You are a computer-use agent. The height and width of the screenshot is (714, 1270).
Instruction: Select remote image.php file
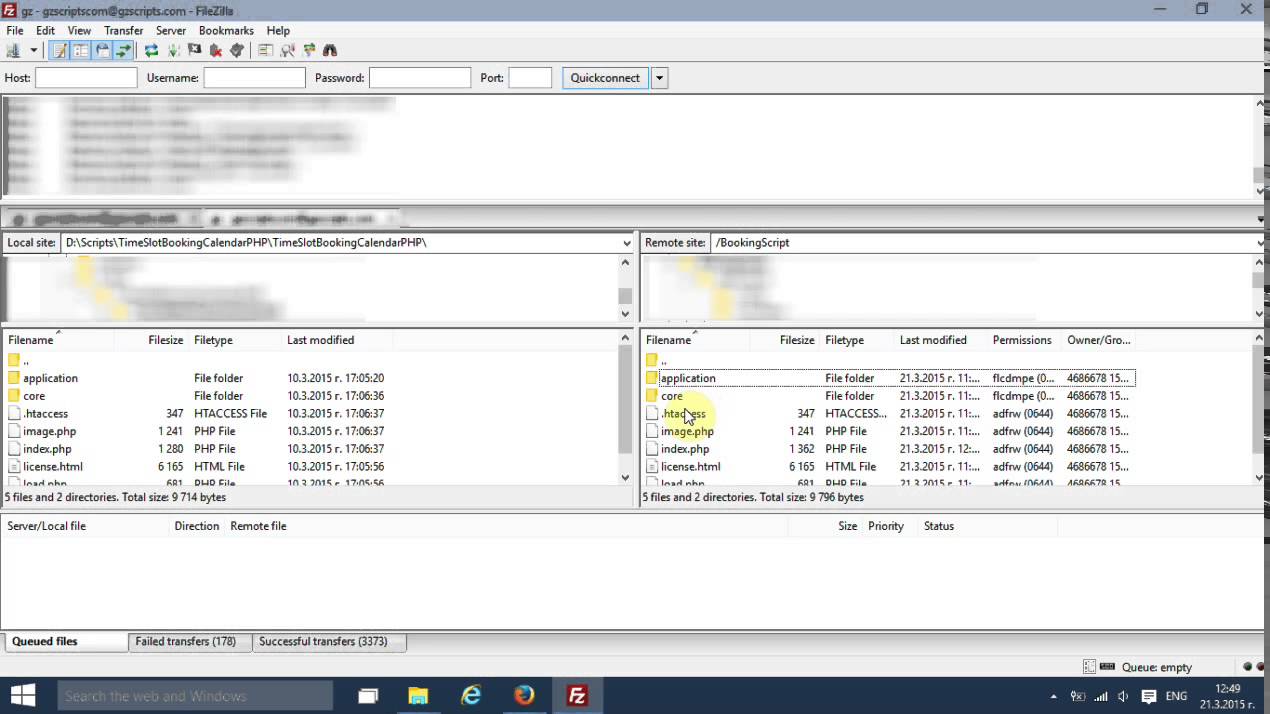(687, 431)
